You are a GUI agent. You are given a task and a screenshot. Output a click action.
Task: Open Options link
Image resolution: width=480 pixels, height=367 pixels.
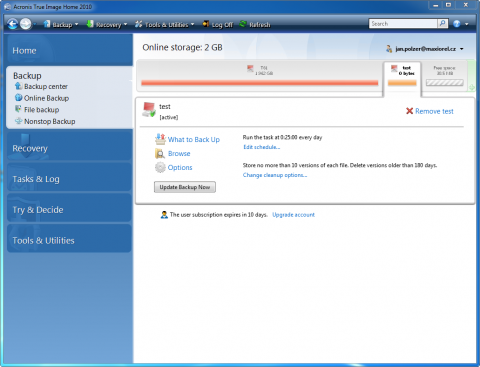click(180, 168)
